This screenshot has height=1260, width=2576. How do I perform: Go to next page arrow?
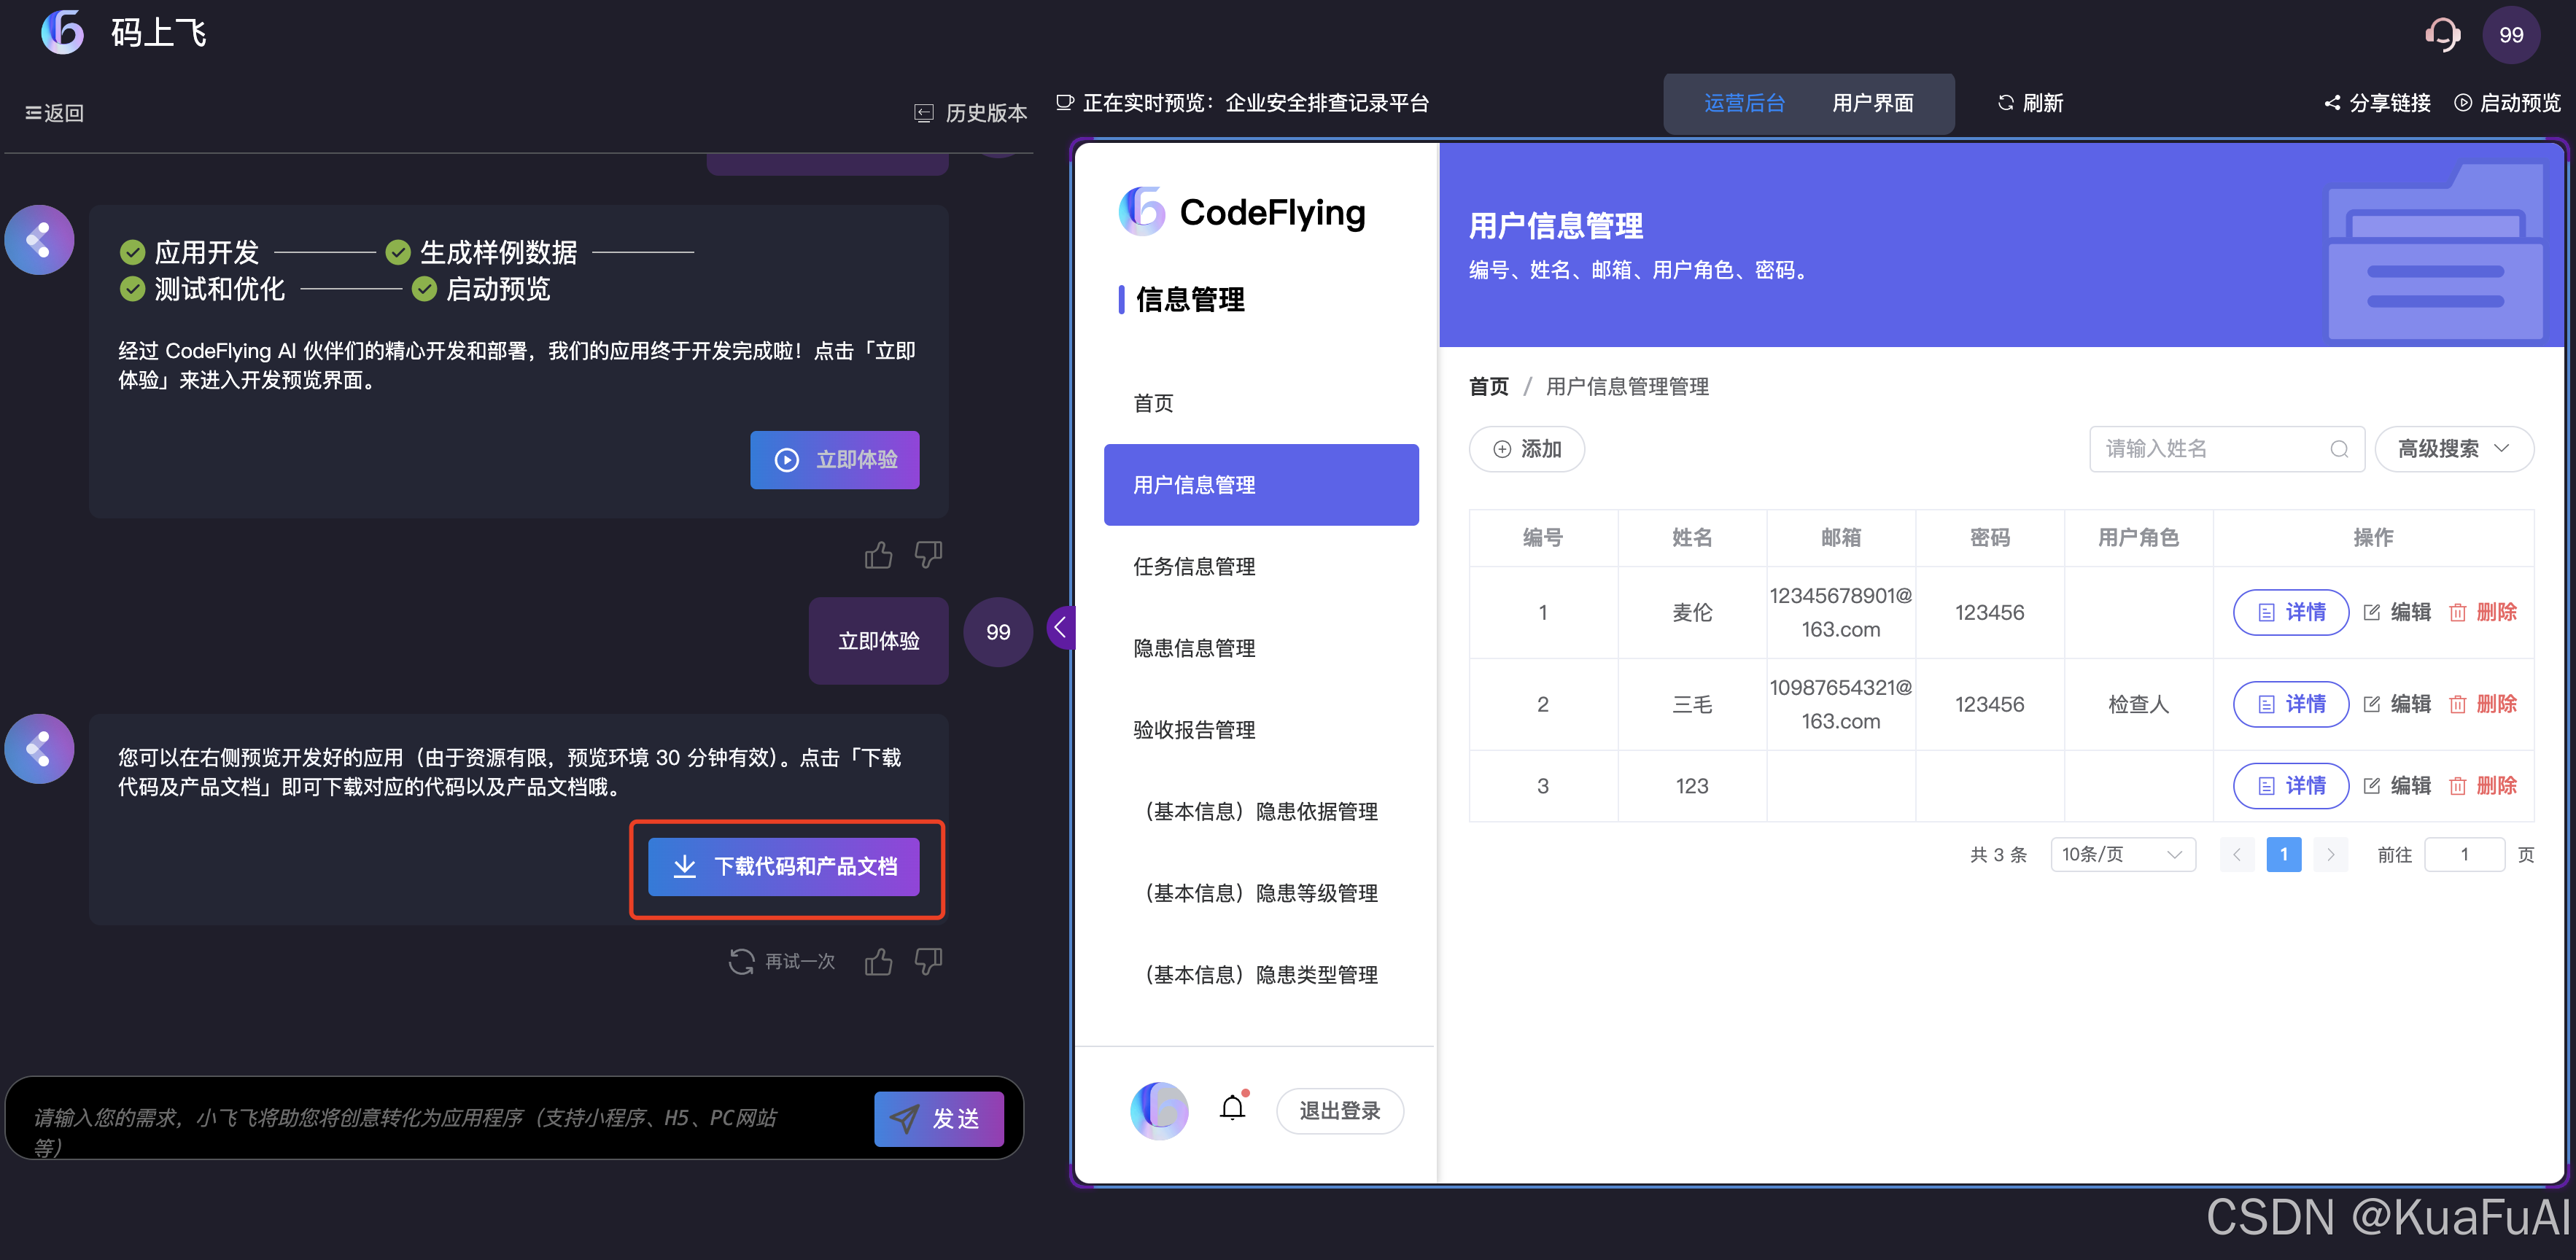[2330, 854]
